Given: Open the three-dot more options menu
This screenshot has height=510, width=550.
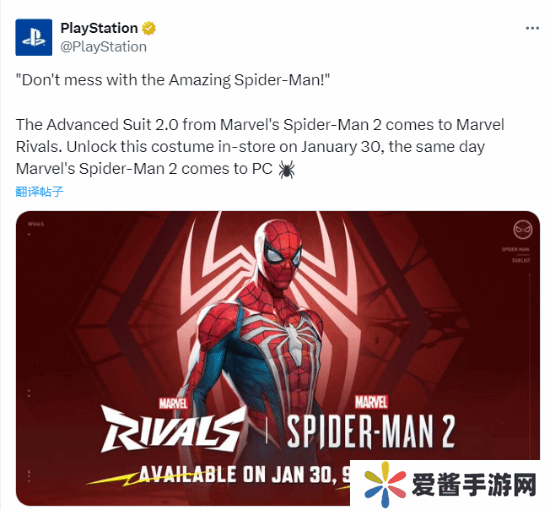Looking at the screenshot, I should click(x=532, y=28).
